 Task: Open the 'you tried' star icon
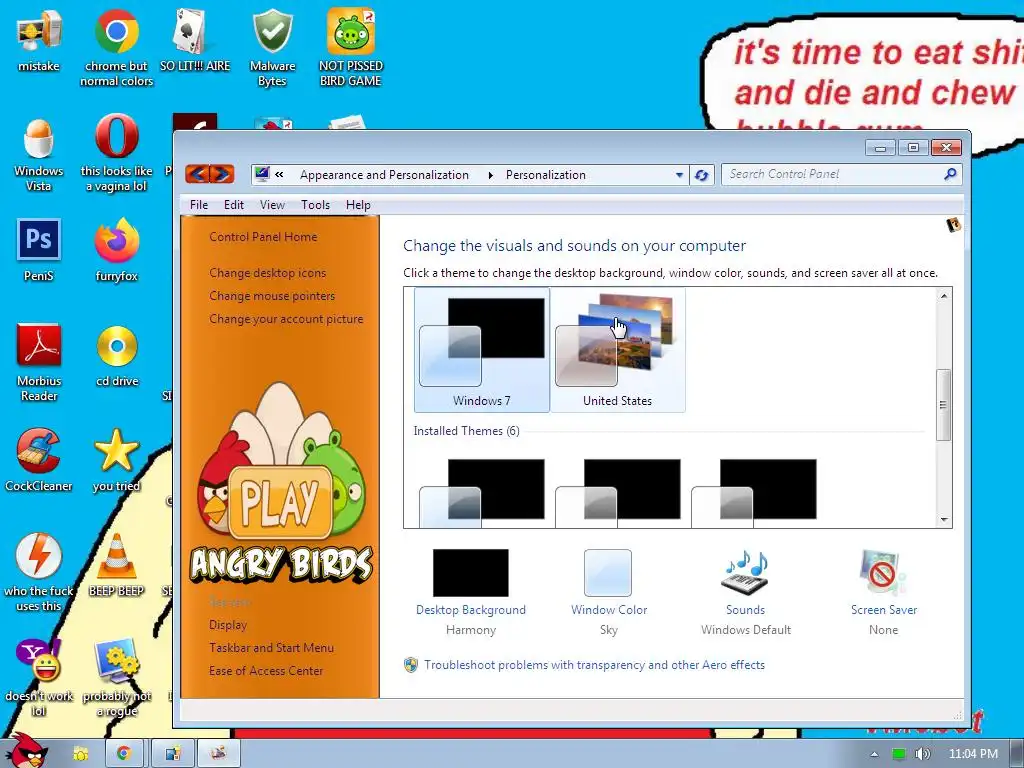(x=116, y=460)
